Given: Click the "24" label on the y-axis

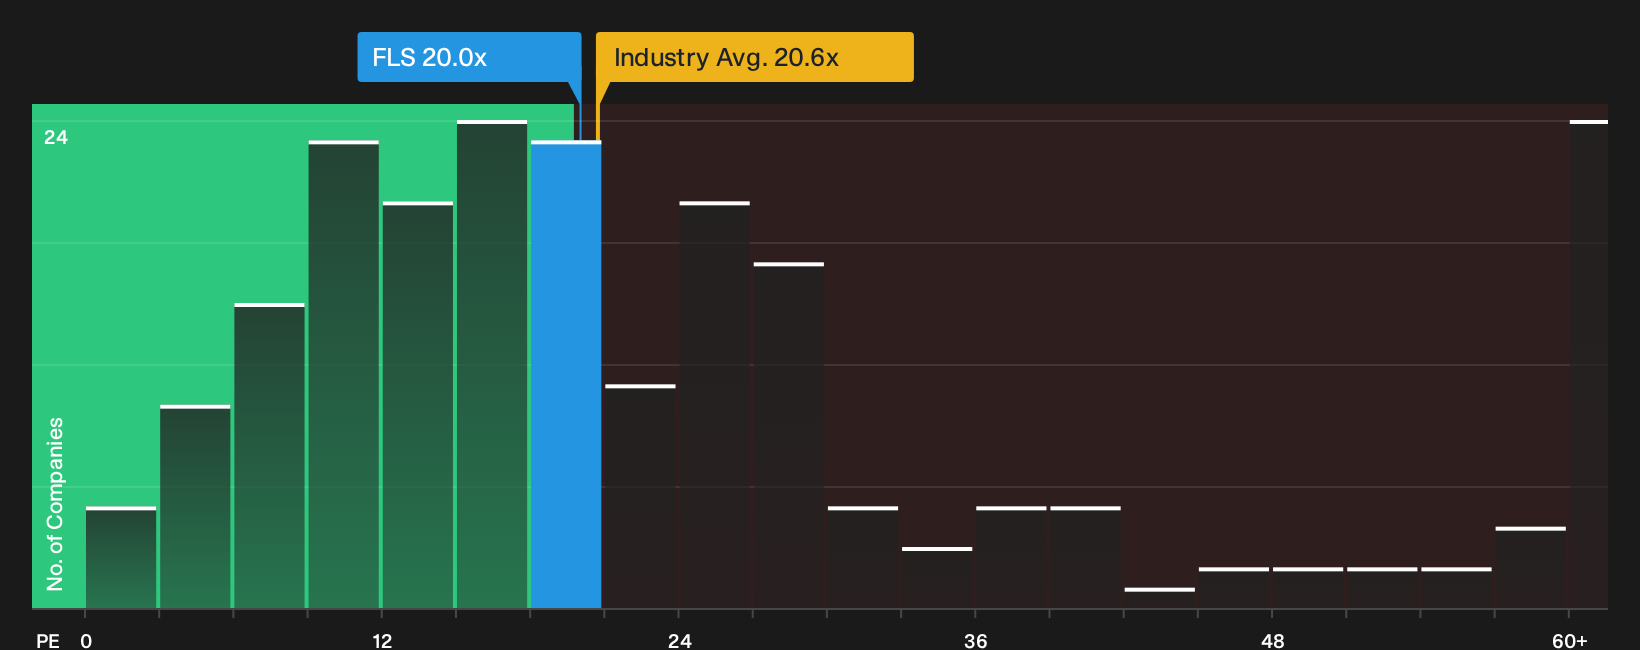Looking at the screenshot, I should coord(56,137).
